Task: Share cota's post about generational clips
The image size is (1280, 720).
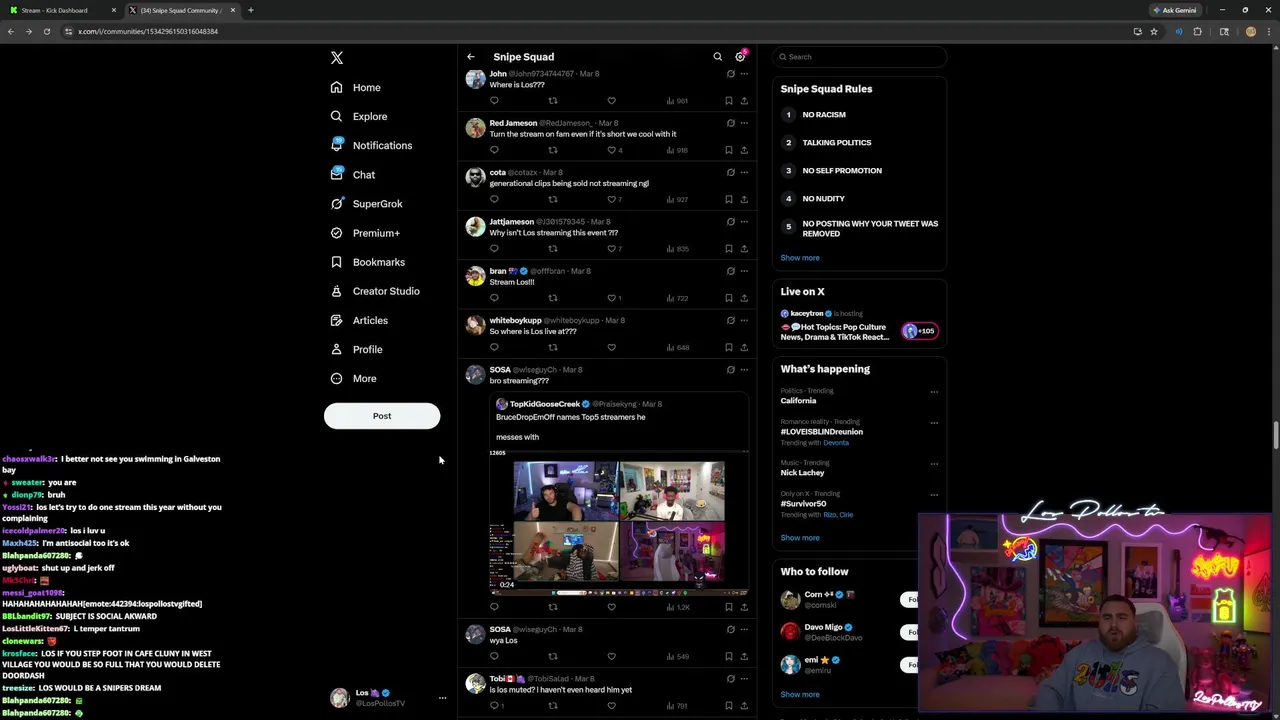Action: (x=744, y=199)
